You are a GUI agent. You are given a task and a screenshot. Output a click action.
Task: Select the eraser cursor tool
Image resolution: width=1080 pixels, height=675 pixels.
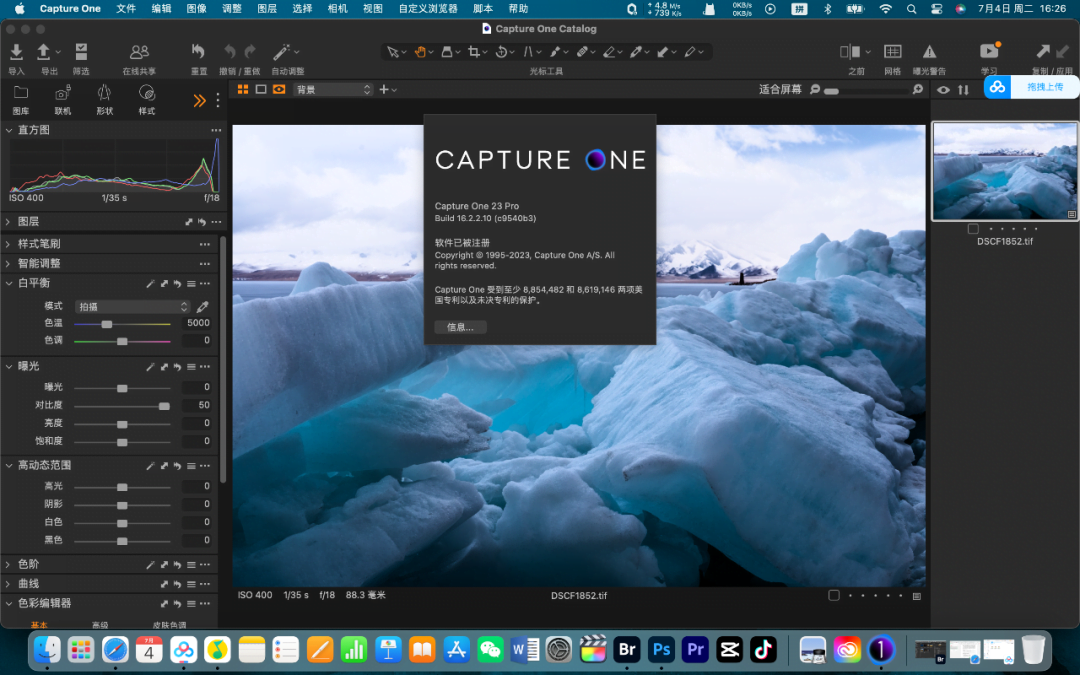click(x=610, y=52)
